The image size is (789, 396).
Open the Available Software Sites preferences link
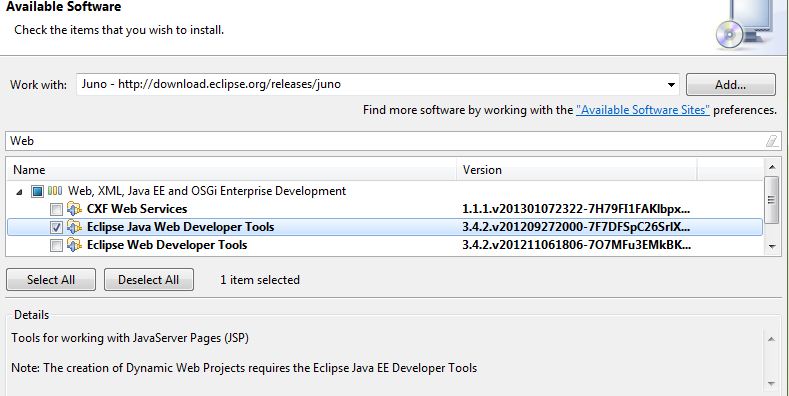click(x=643, y=110)
